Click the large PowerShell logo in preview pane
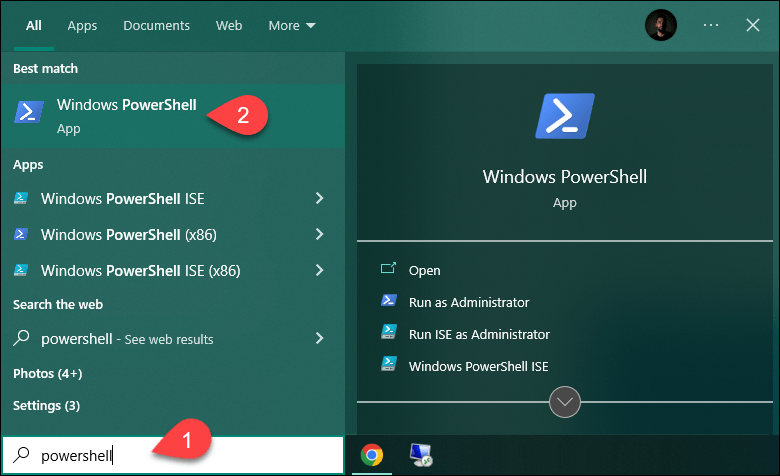 click(x=565, y=116)
